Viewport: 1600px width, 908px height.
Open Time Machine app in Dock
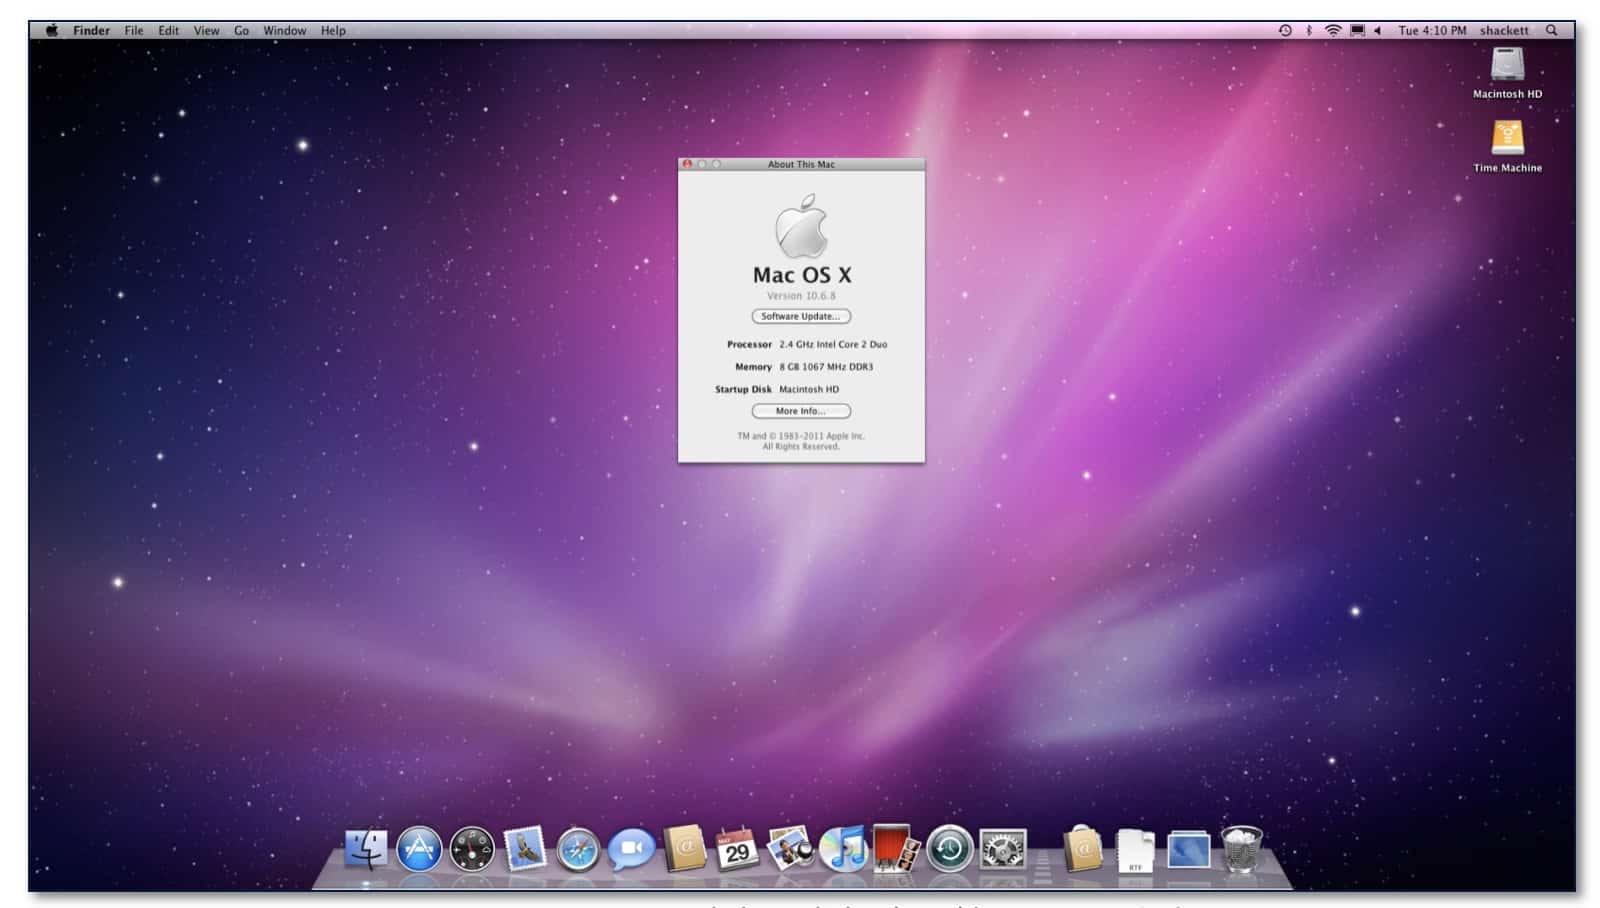pyautogui.click(x=949, y=850)
